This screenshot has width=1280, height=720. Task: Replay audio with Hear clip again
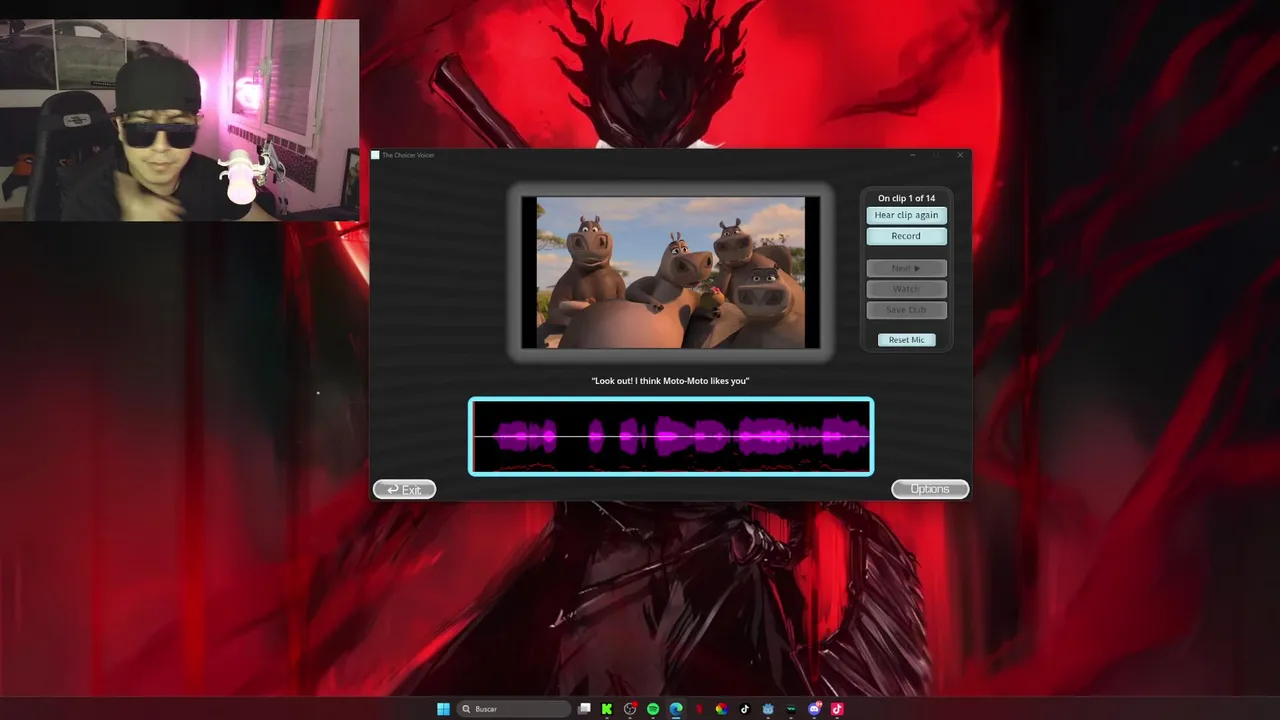906,215
